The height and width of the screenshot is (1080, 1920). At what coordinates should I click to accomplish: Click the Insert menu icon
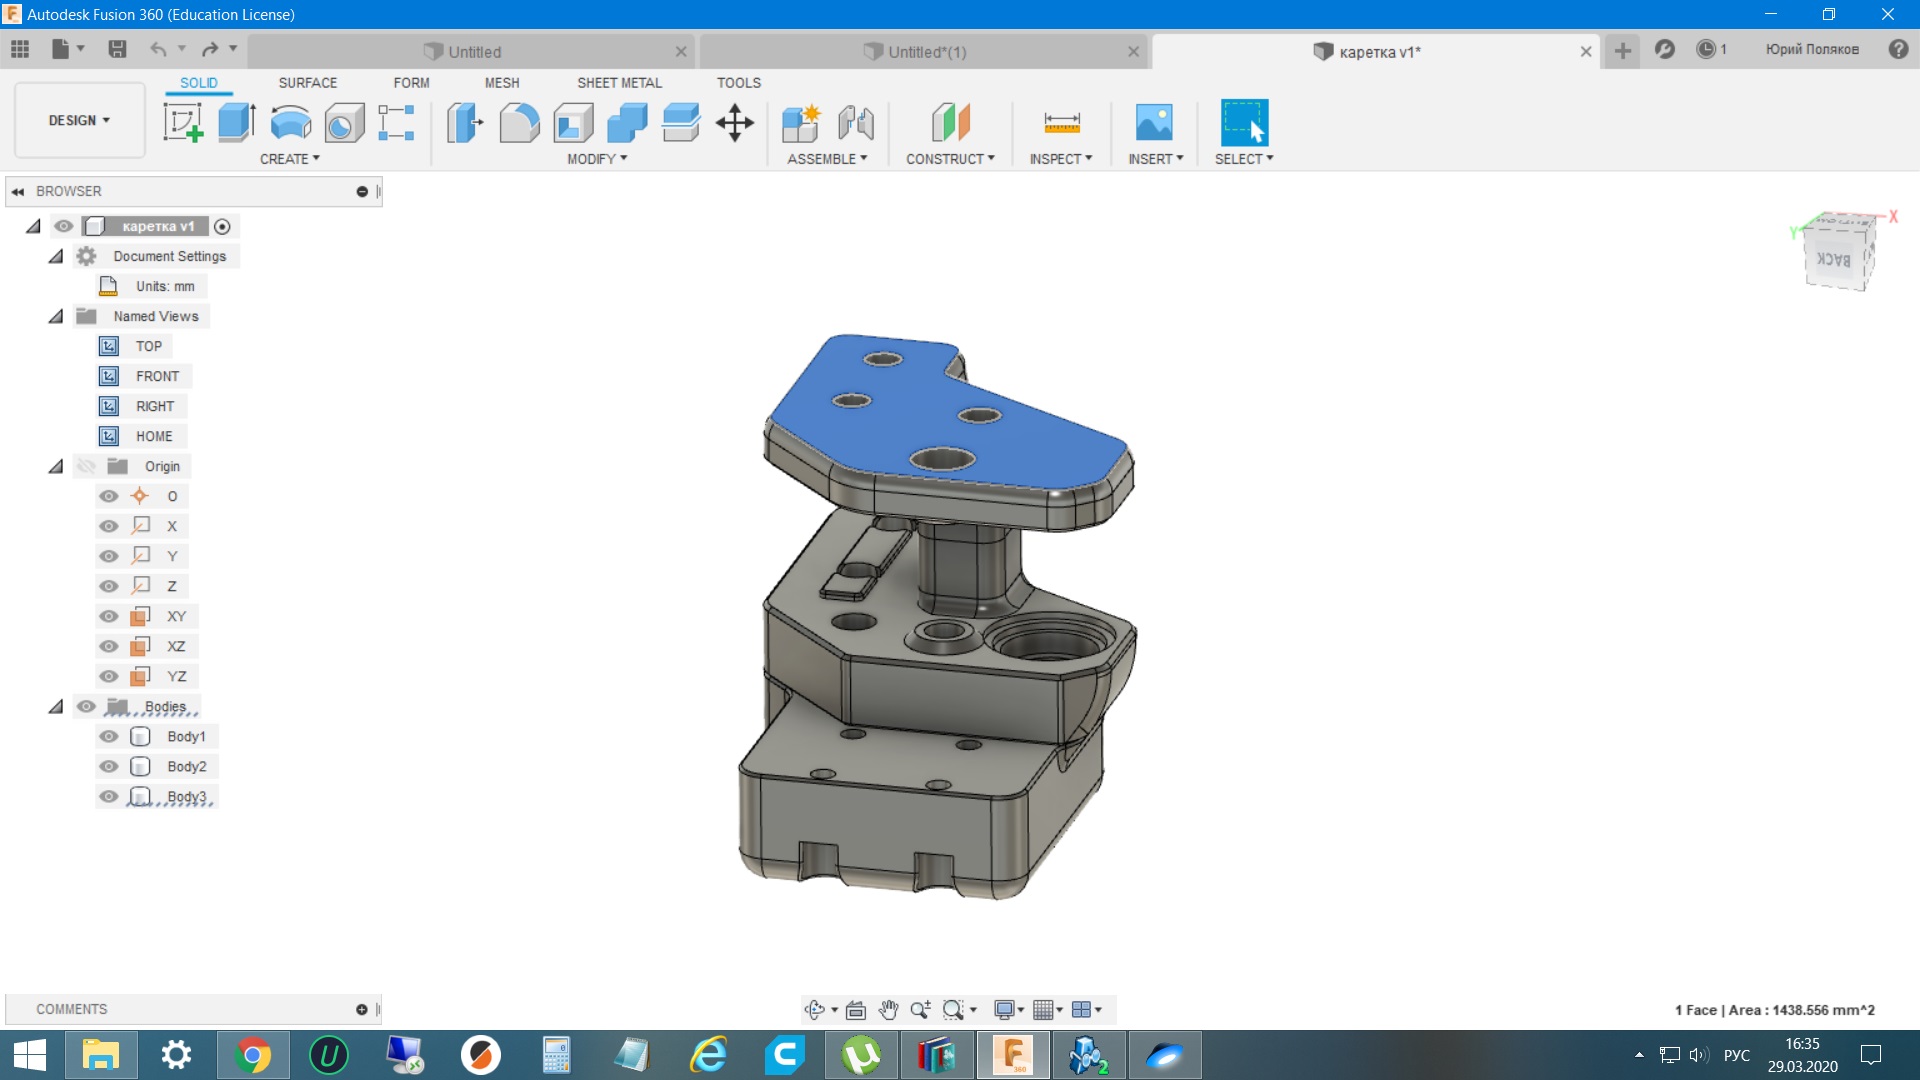(1151, 121)
